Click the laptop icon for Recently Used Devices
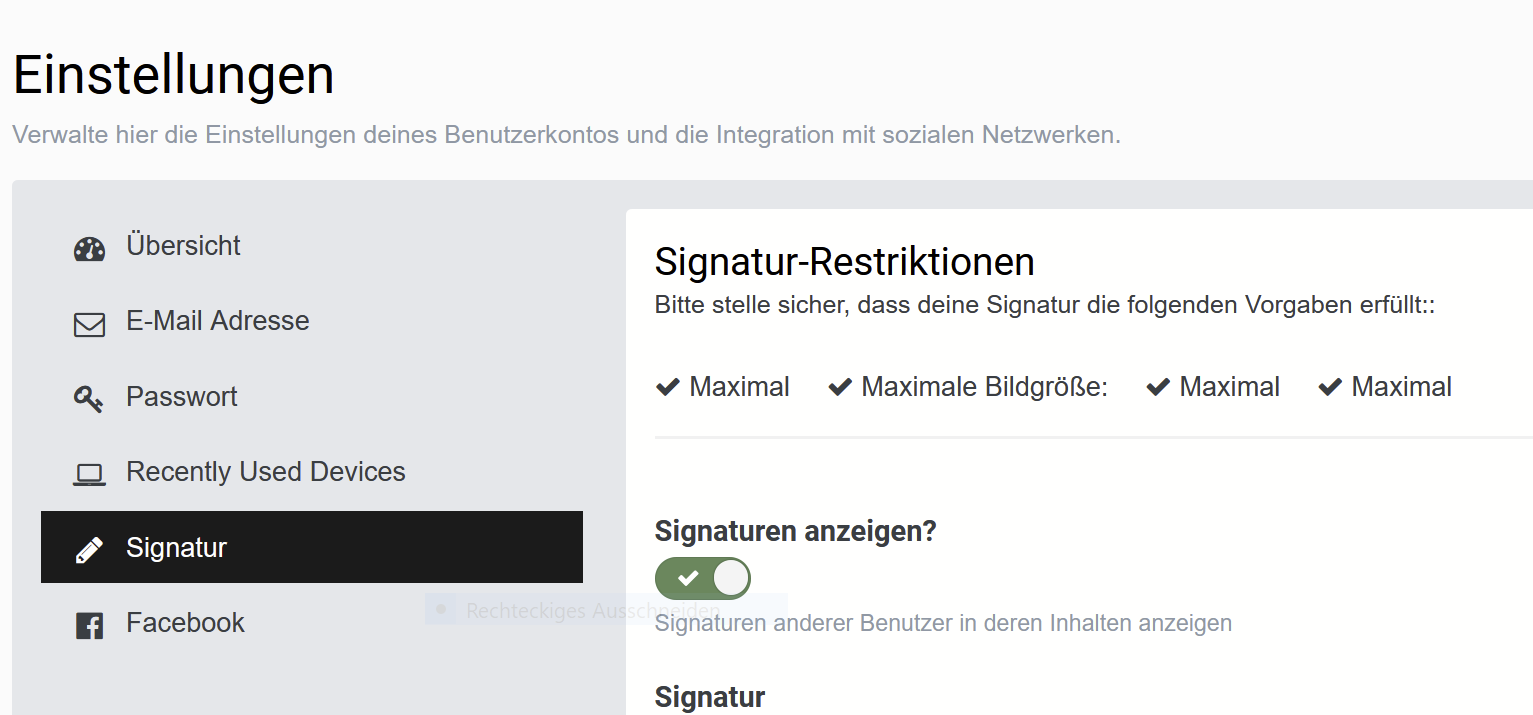The height and width of the screenshot is (715, 1533). click(90, 475)
